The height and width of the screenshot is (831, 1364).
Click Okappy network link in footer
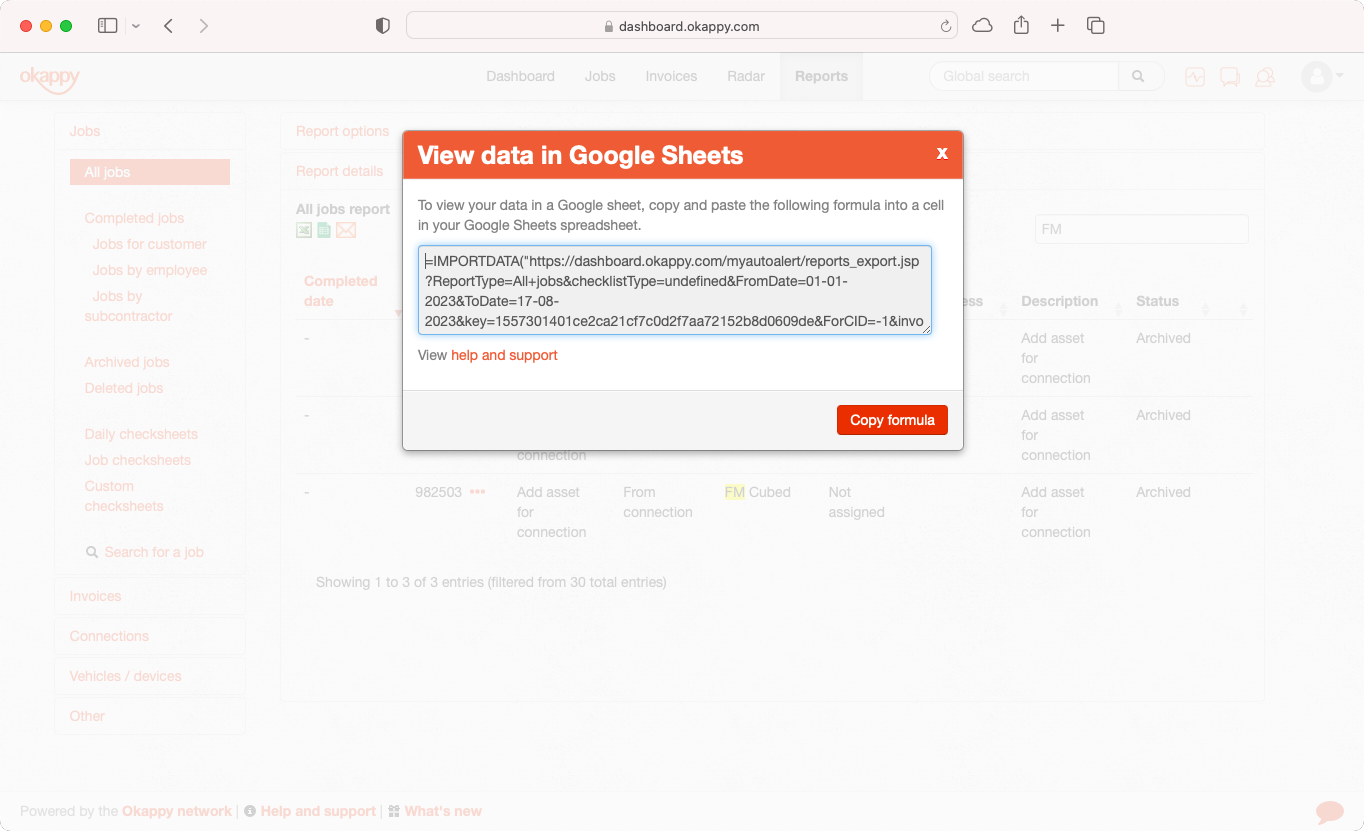[177, 811]
